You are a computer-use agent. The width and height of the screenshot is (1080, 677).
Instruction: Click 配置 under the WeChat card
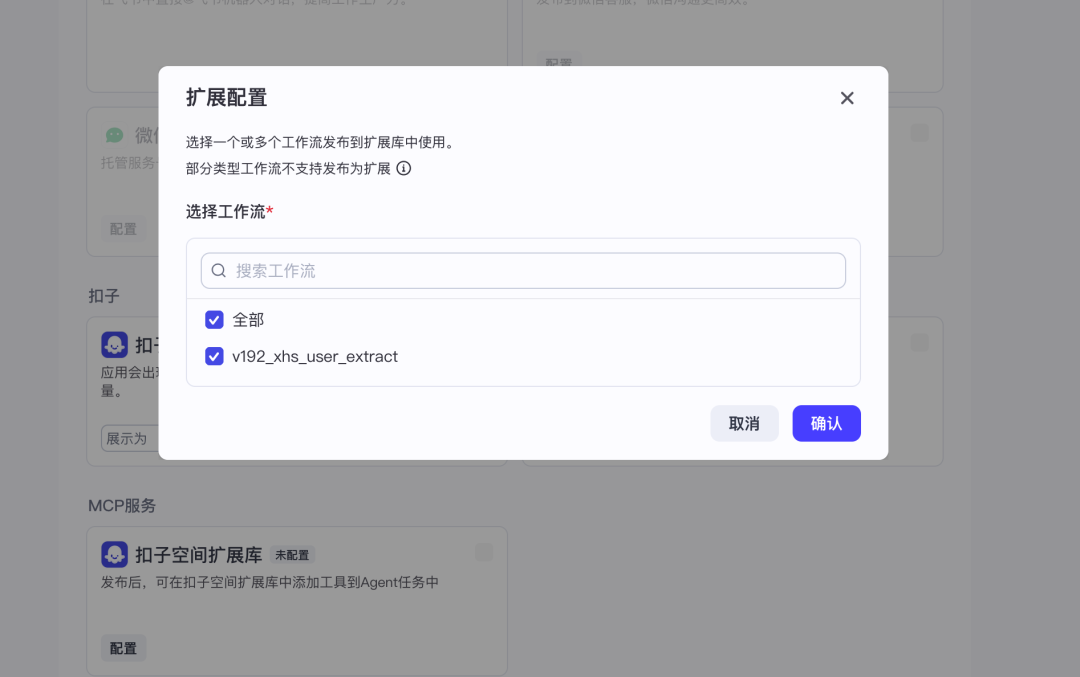[x=123, y=229]
